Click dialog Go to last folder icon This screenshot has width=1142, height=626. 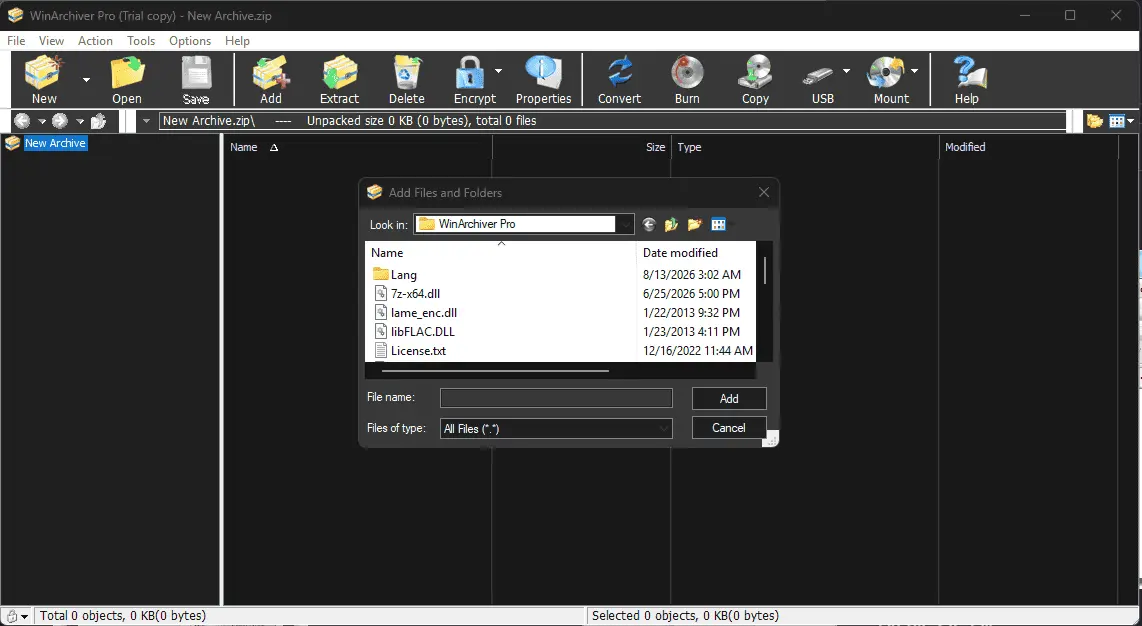click(649, 224)
